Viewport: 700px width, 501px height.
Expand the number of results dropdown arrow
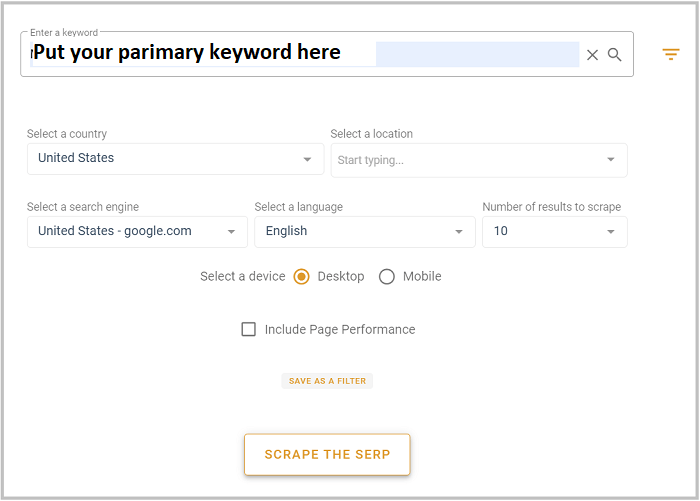click(611, 232)
